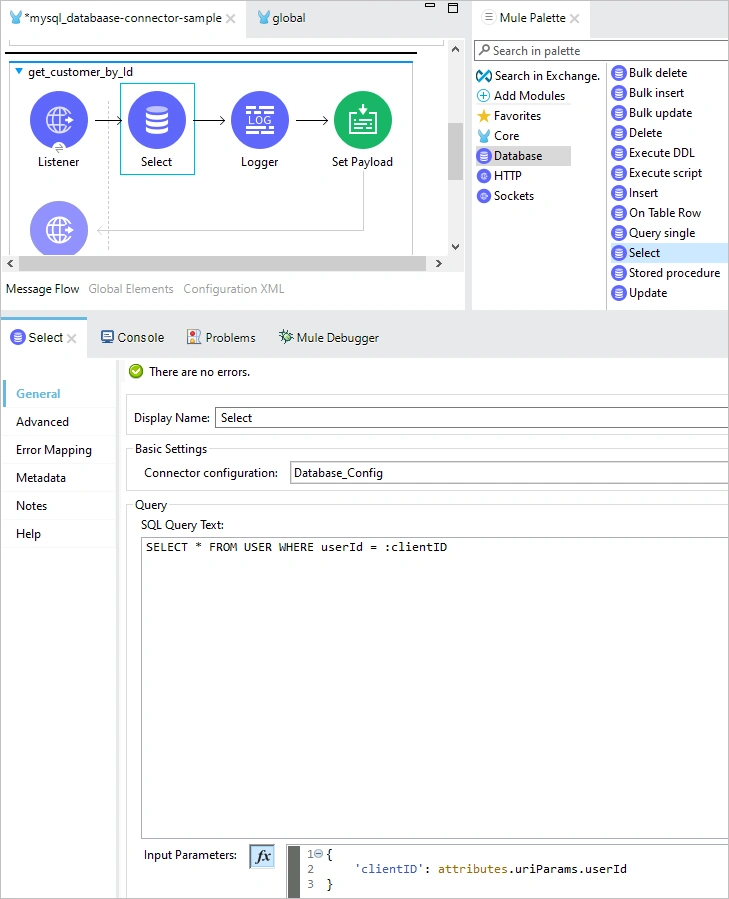This screenshot has width=729, height=899.
Task: Collapse the get_customer_by_Id flow
Action: [18, 72]
